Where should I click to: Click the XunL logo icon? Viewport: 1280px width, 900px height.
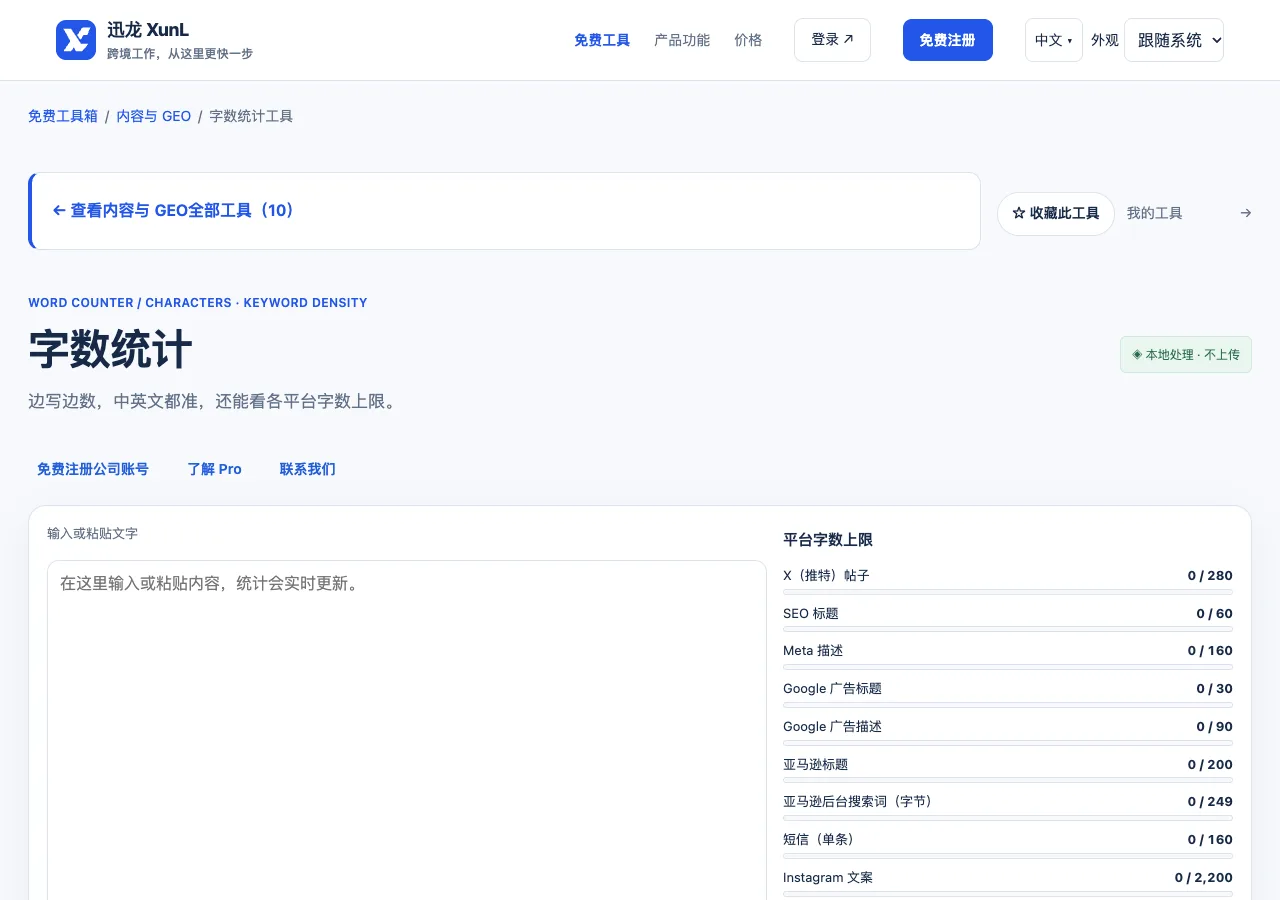(x=76, y=40)
